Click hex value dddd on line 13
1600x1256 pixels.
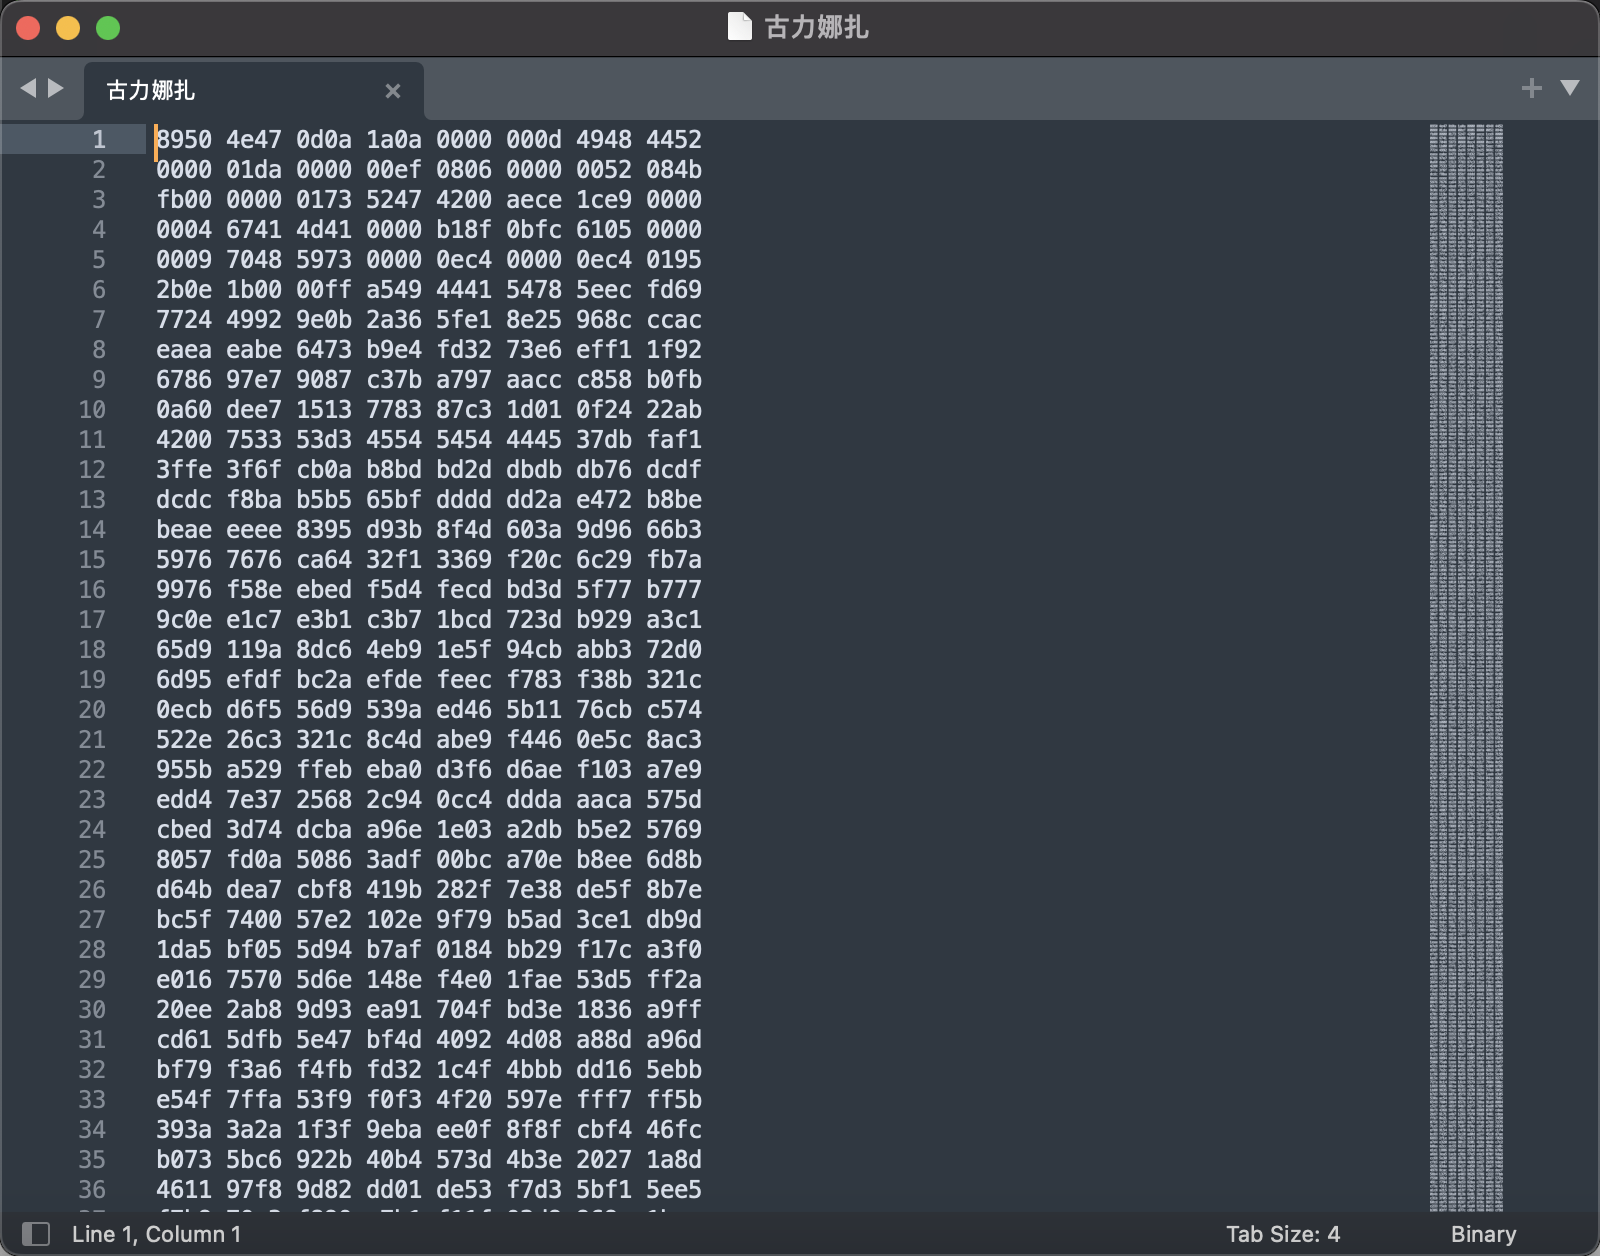(x=464, y=500)
